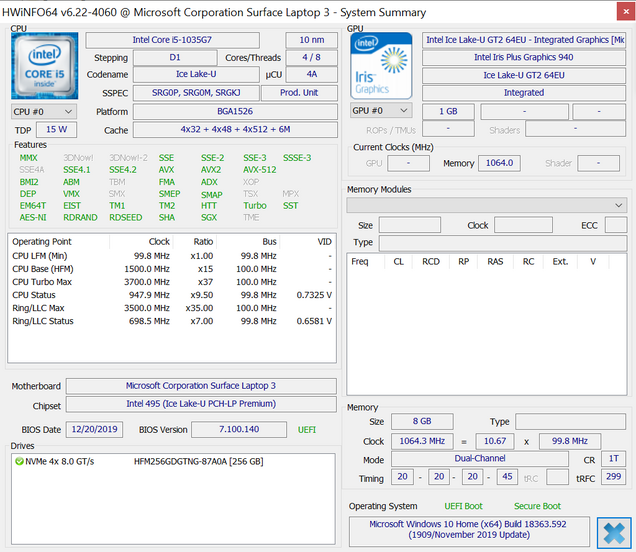Click the Freq column header in modules table
This screenshot has width=636, height=552.
click(x=360, y=262)
